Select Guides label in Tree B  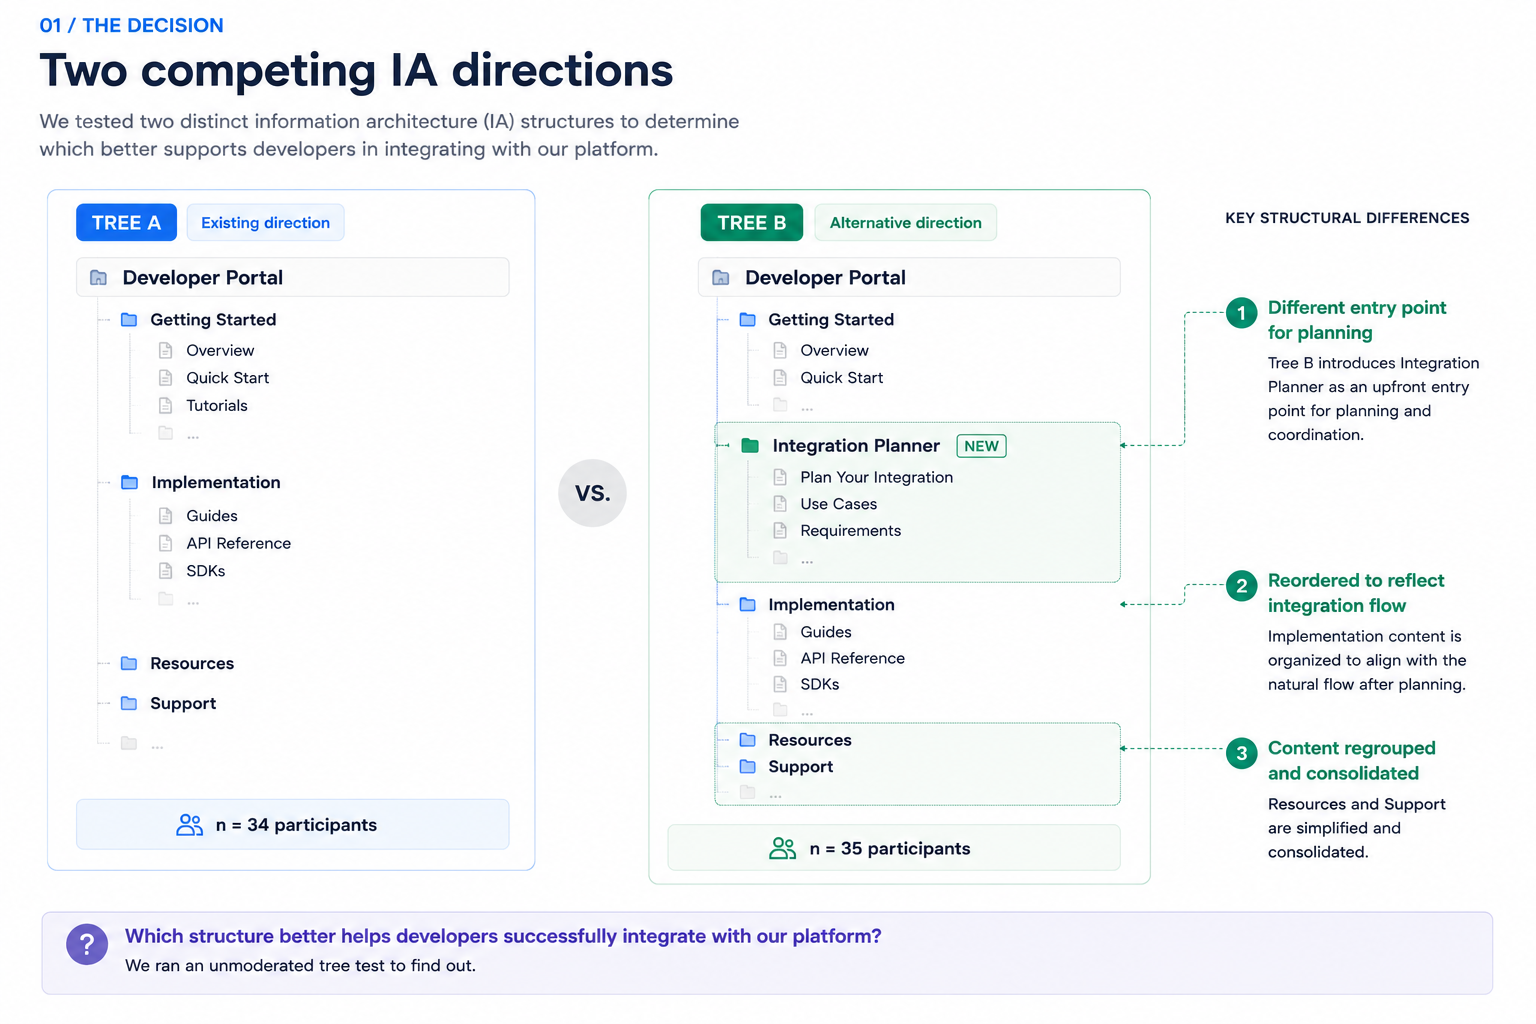tap(826, 632)
